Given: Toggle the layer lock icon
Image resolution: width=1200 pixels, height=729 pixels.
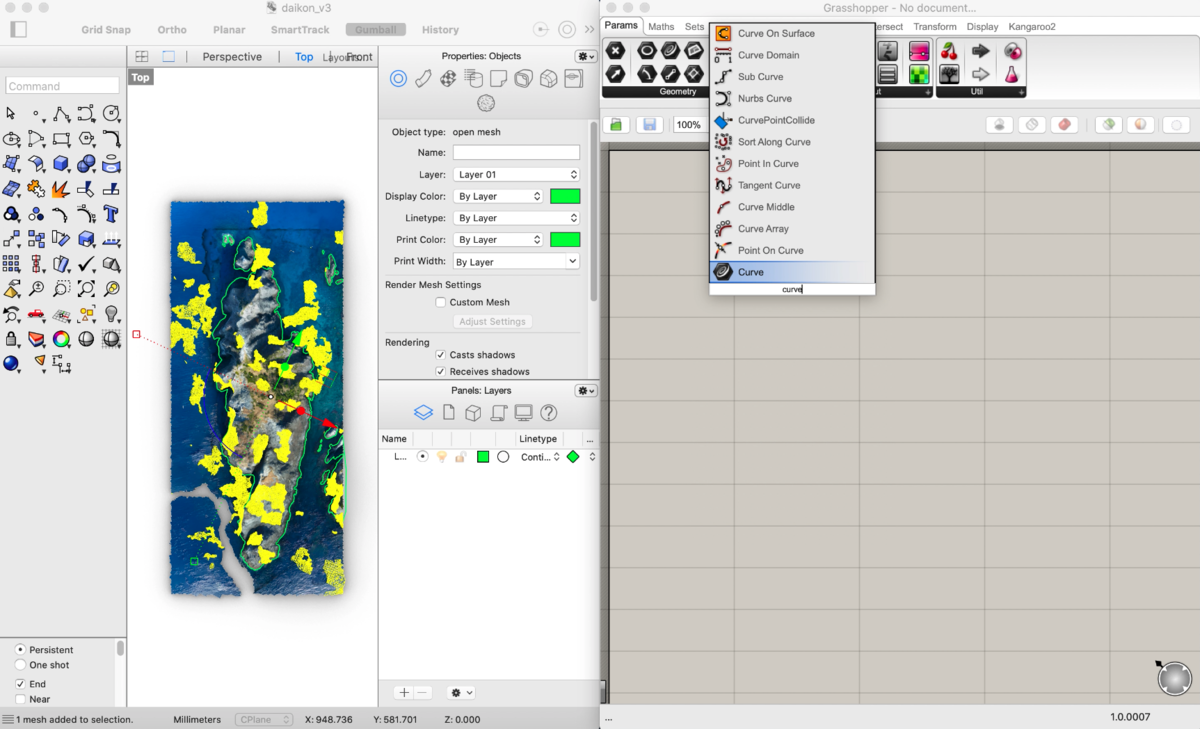Looking at the screenshot, I should (460, 457).
